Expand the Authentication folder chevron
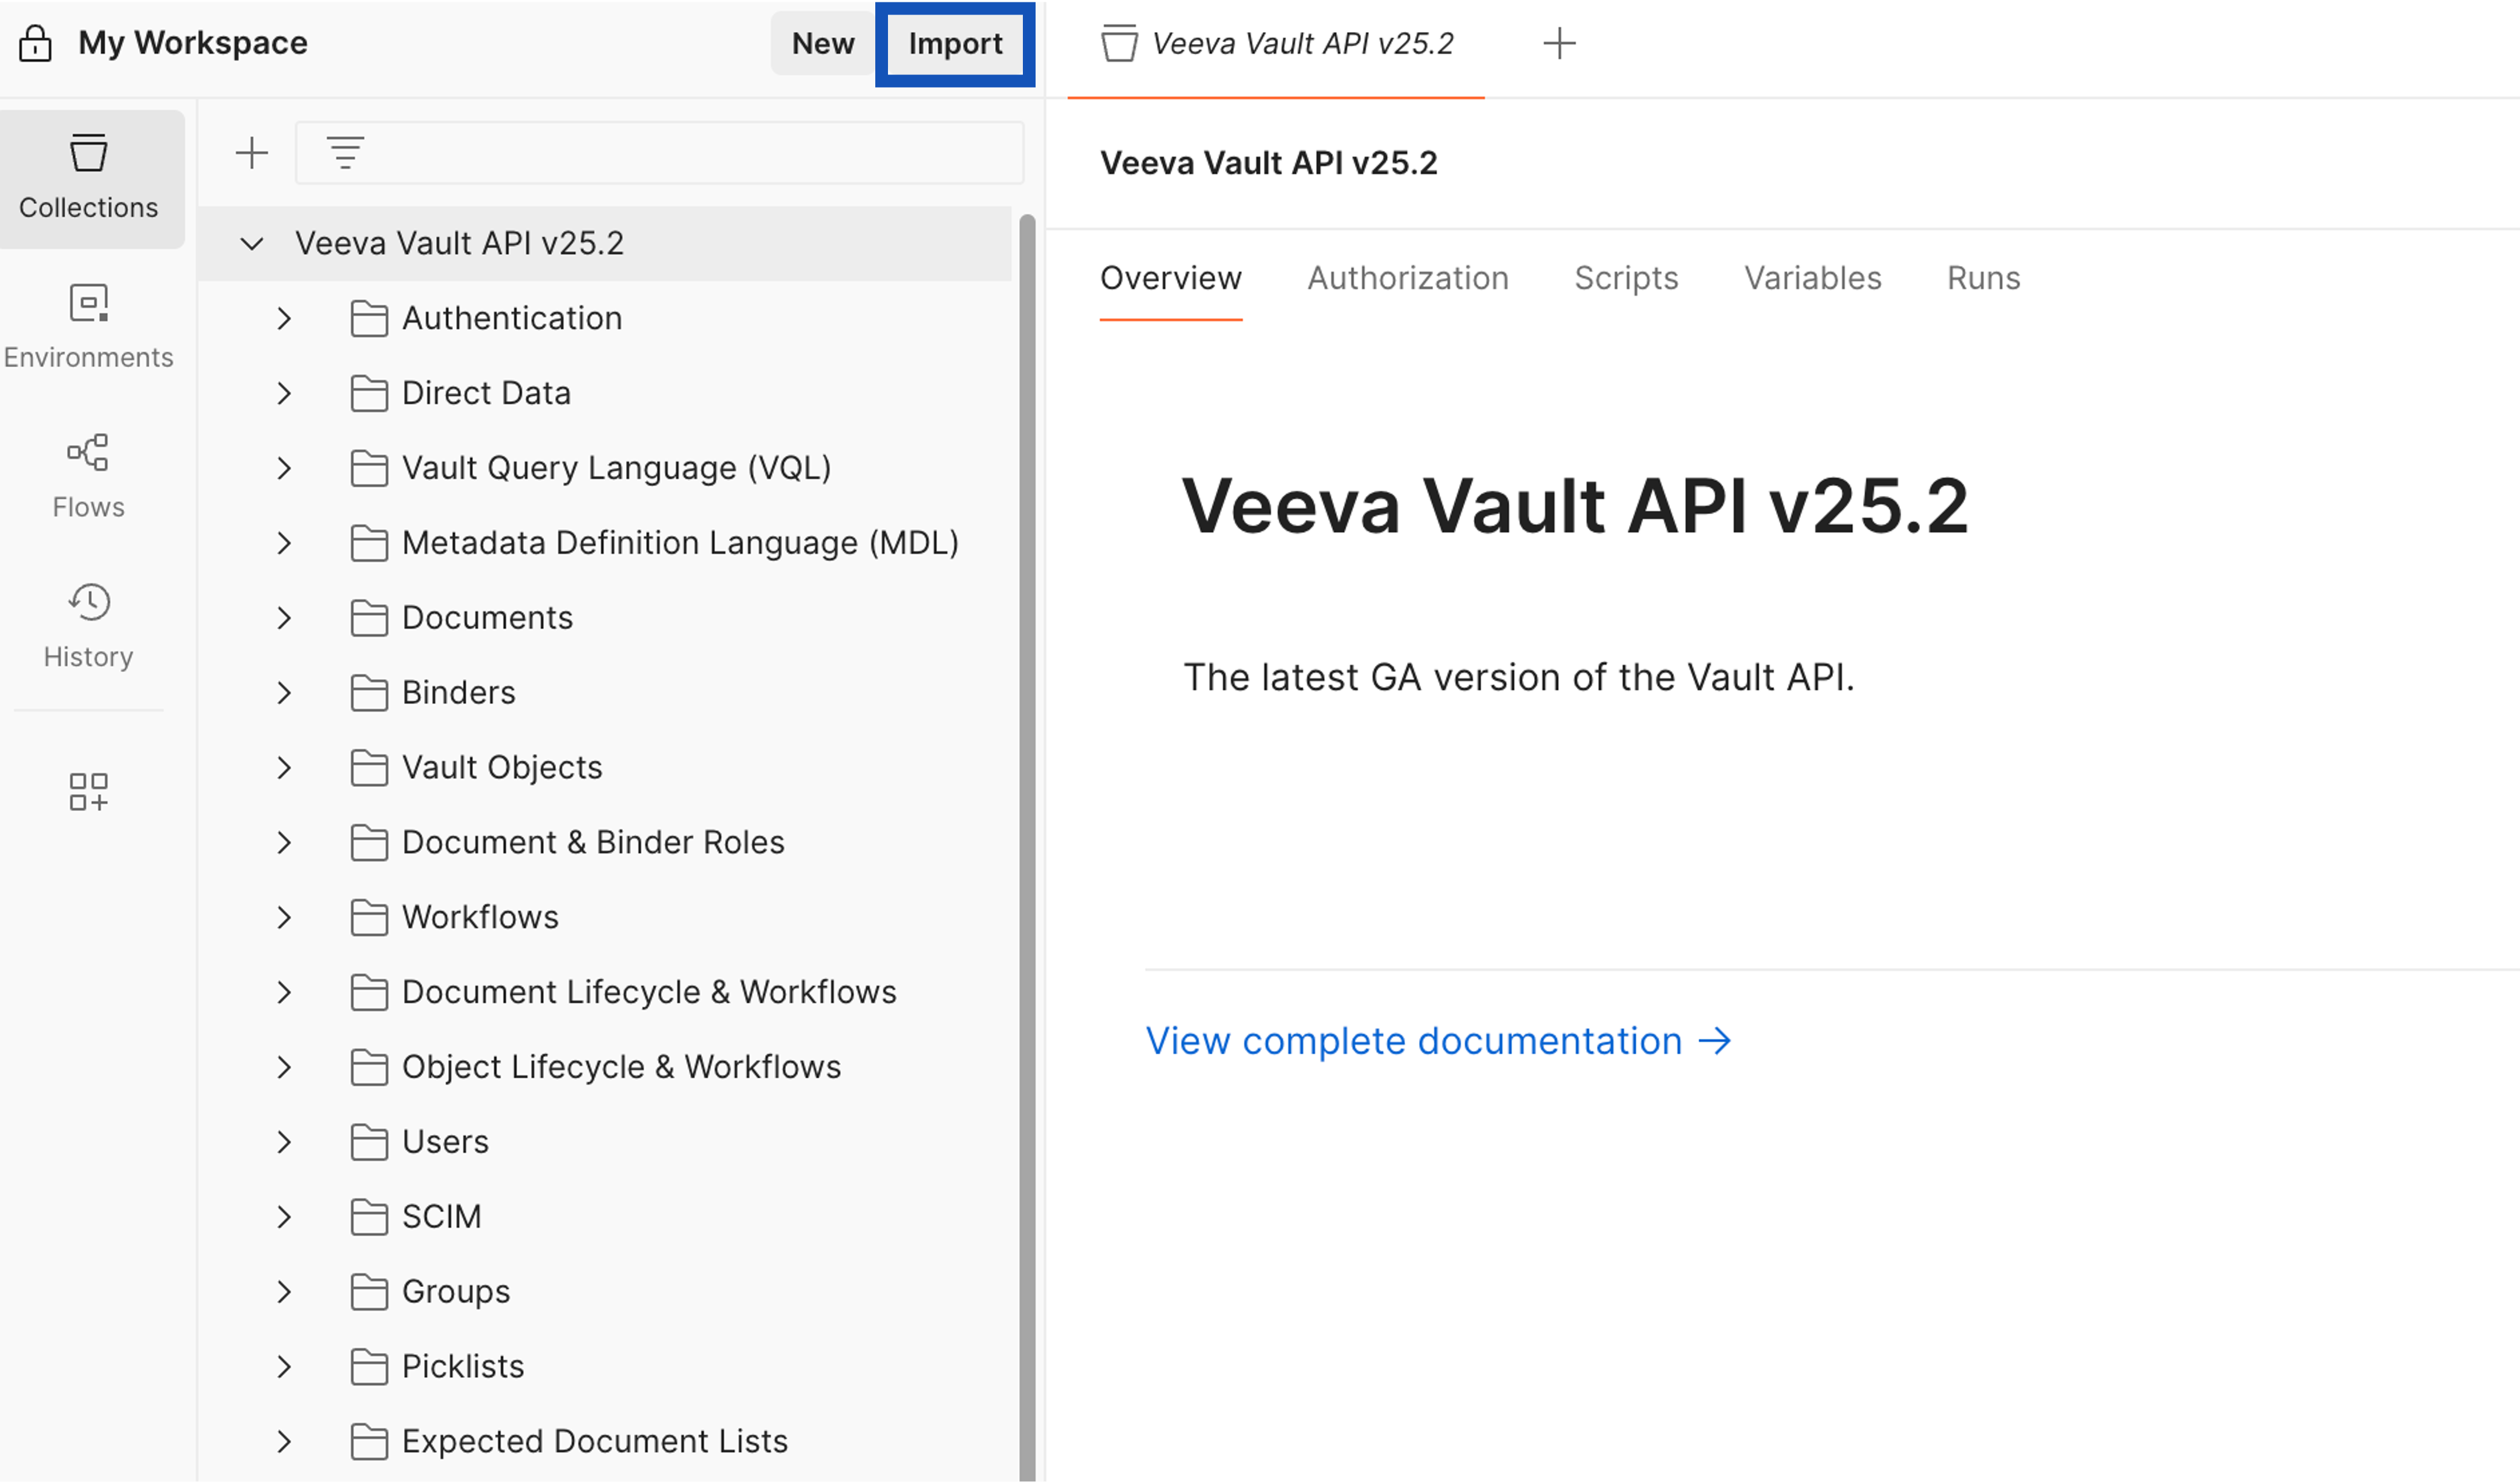Image resolution: width=2520 pixels, height=1483 pixels. [284, 318]
